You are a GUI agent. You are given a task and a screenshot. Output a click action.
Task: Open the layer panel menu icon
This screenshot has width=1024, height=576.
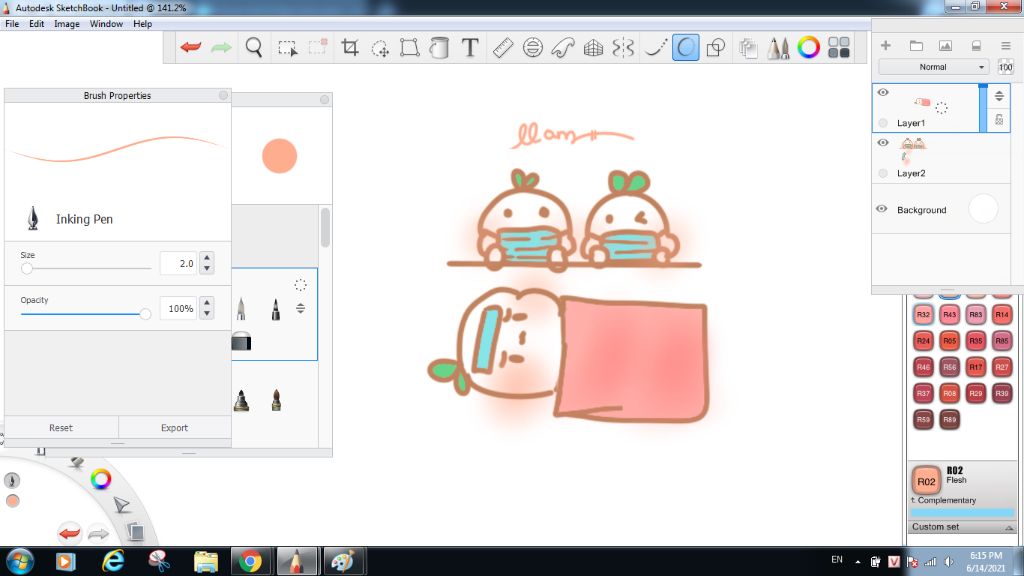[x=1006, y=46]
